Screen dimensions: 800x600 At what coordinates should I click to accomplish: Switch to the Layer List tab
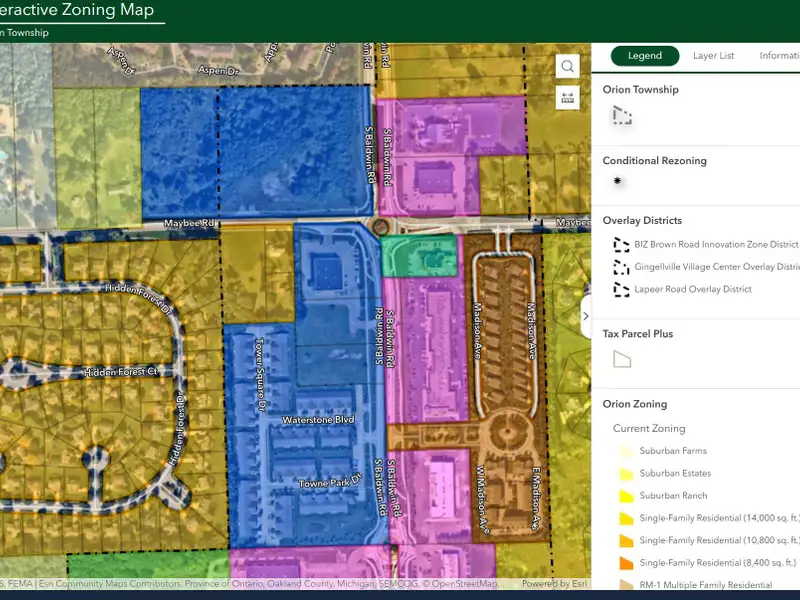(x=713, y=56)
